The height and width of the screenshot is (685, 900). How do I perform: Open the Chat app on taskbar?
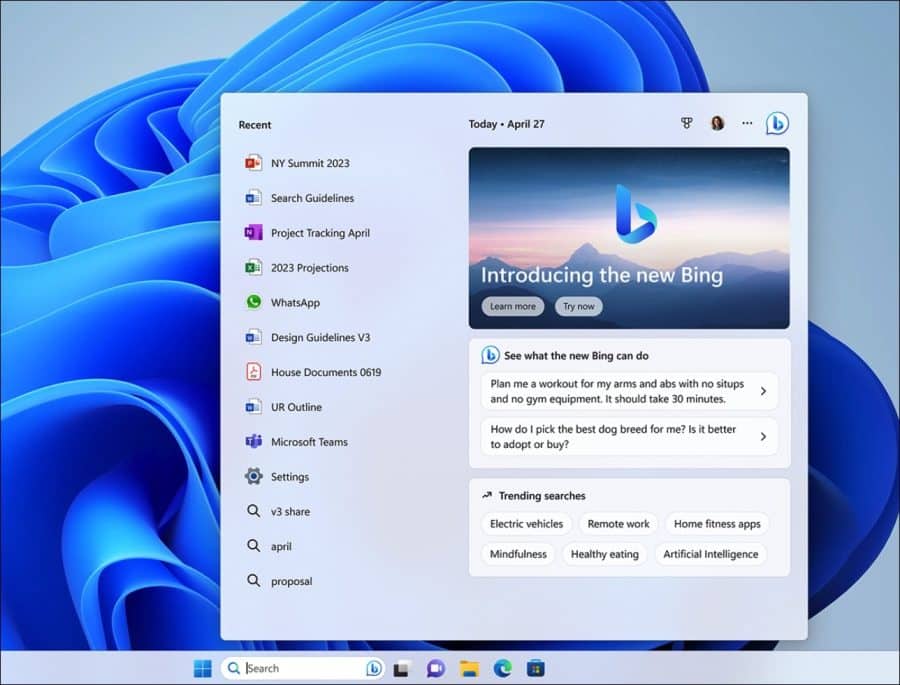coord(436,668)
